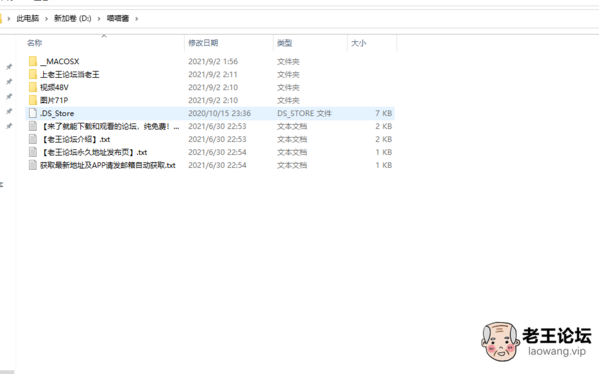
Task: Click the 1 KB size of 【老王论坛永久地址发布页】.txt
Action: click(384, 152)
